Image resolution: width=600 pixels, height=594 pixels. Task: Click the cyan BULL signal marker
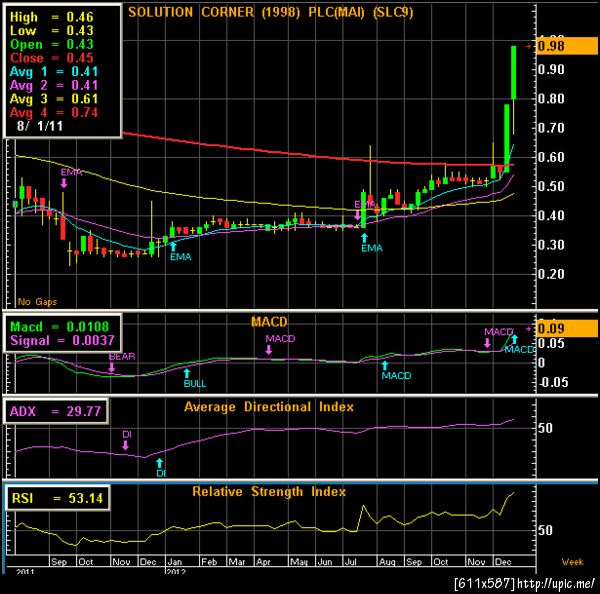186,373
